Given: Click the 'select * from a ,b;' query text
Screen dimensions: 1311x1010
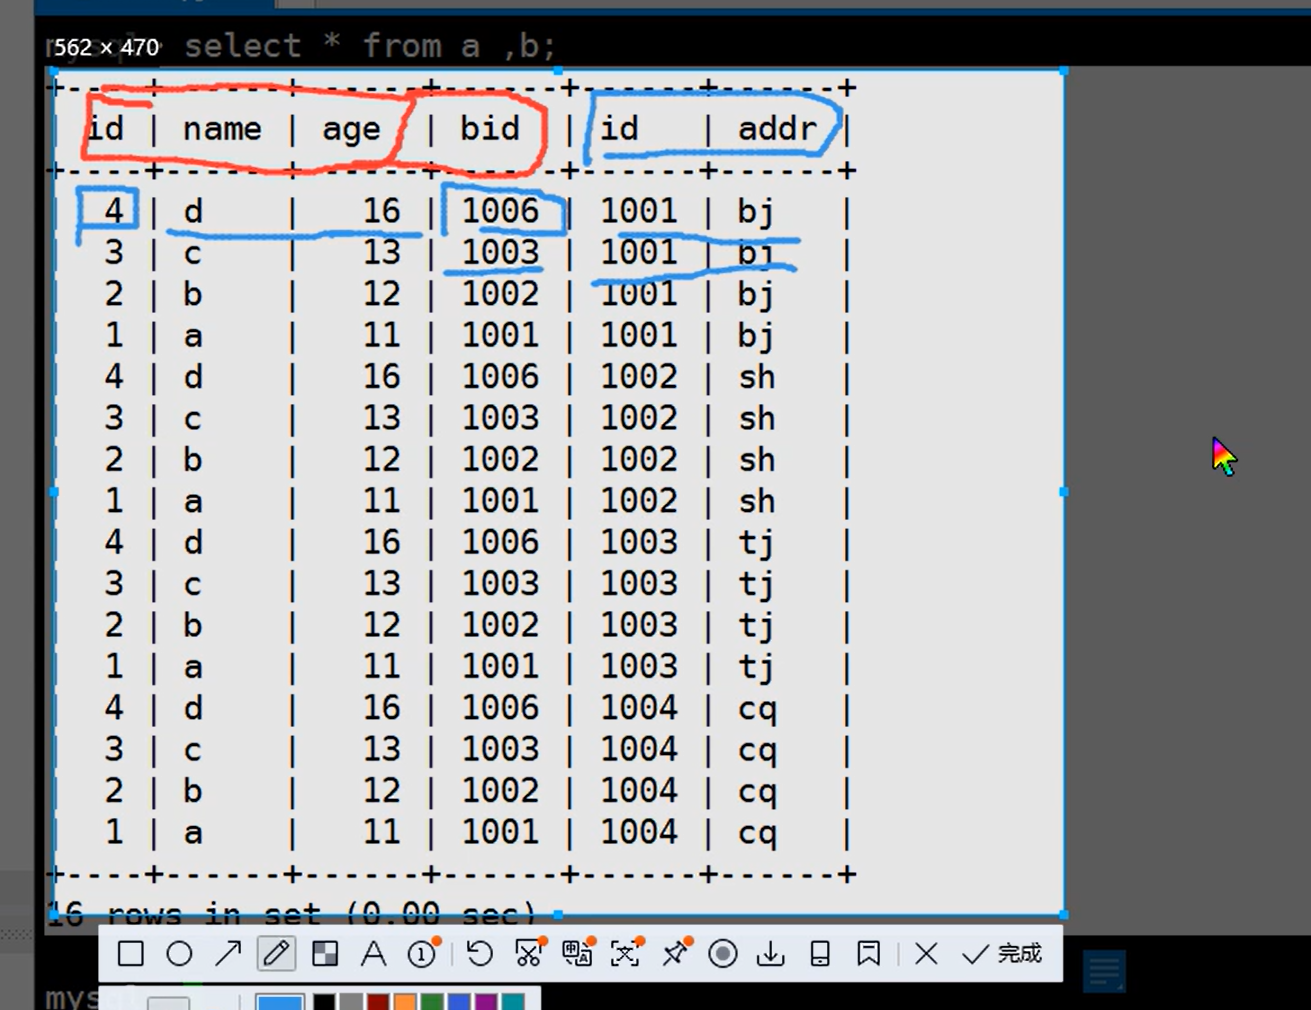Looking at the screenshot, I should pyautogui.click(x=369, y=46).
